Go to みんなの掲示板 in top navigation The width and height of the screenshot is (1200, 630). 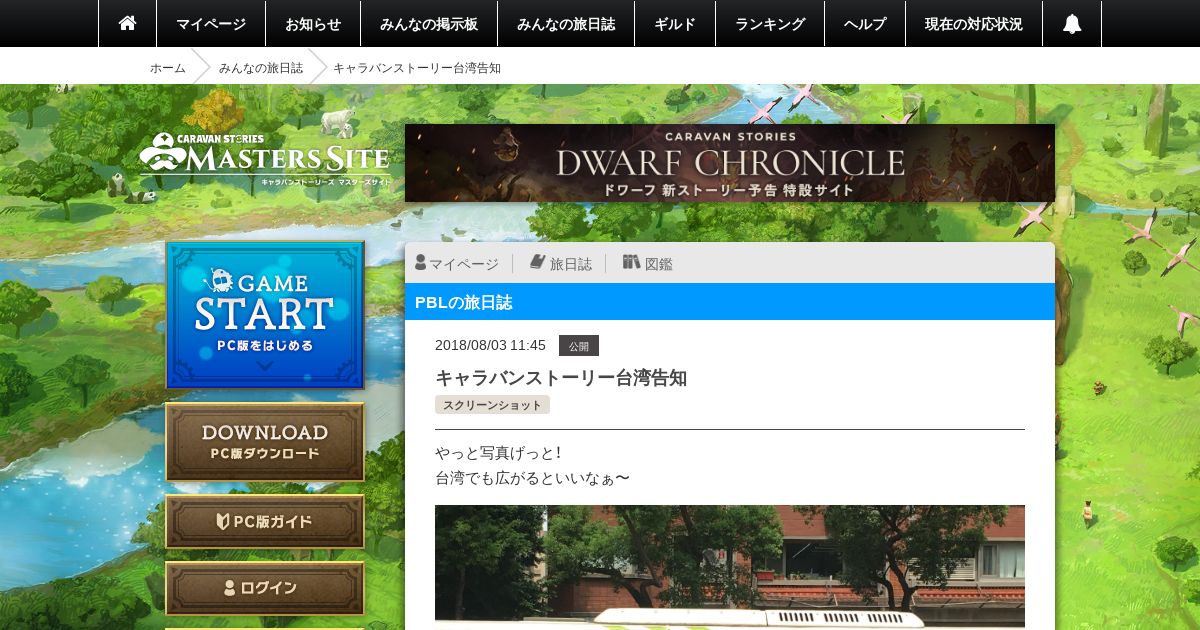tap(429, 24)
